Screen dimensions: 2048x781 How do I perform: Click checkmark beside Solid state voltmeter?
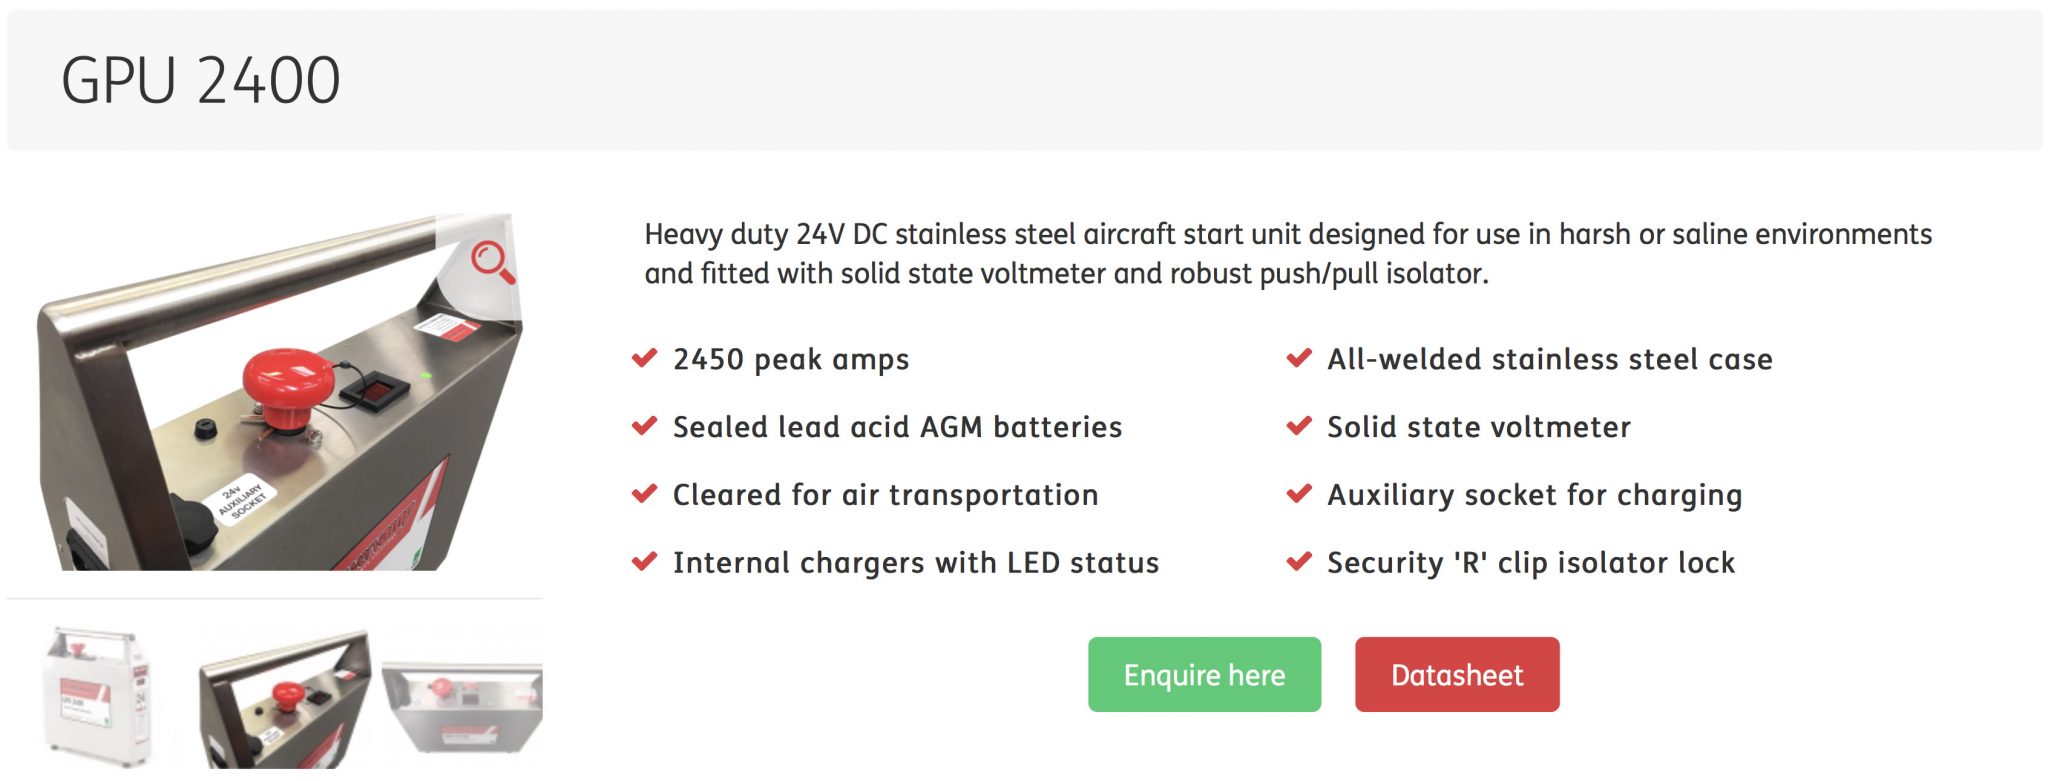[1299, 426]
